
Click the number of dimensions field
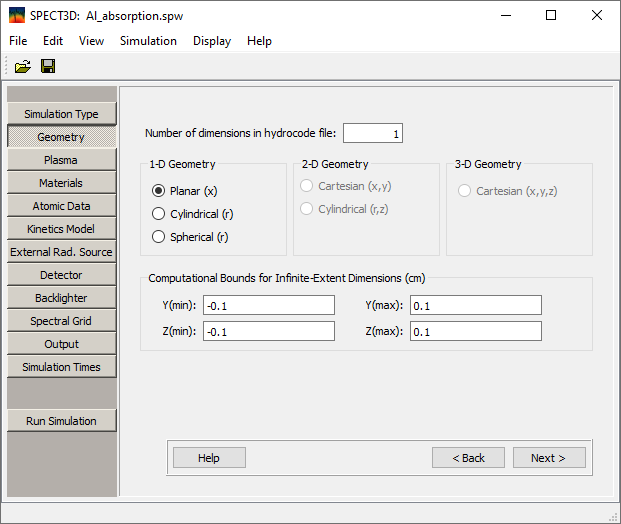[x=373, y=134]
